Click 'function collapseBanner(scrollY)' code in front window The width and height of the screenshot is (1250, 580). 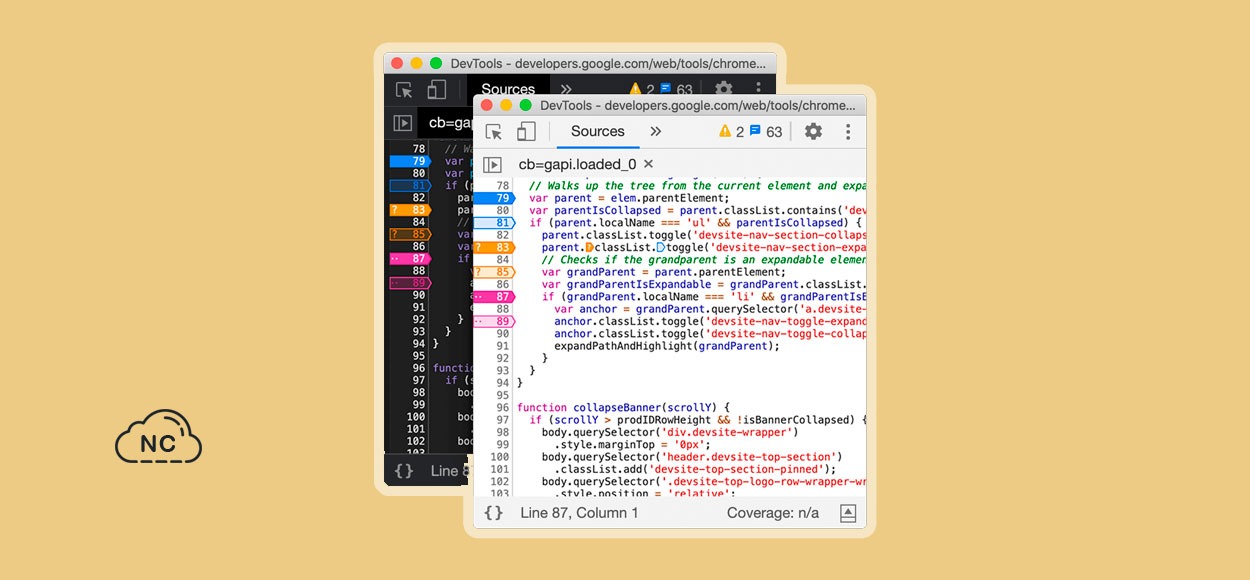(x=624, y=407)
